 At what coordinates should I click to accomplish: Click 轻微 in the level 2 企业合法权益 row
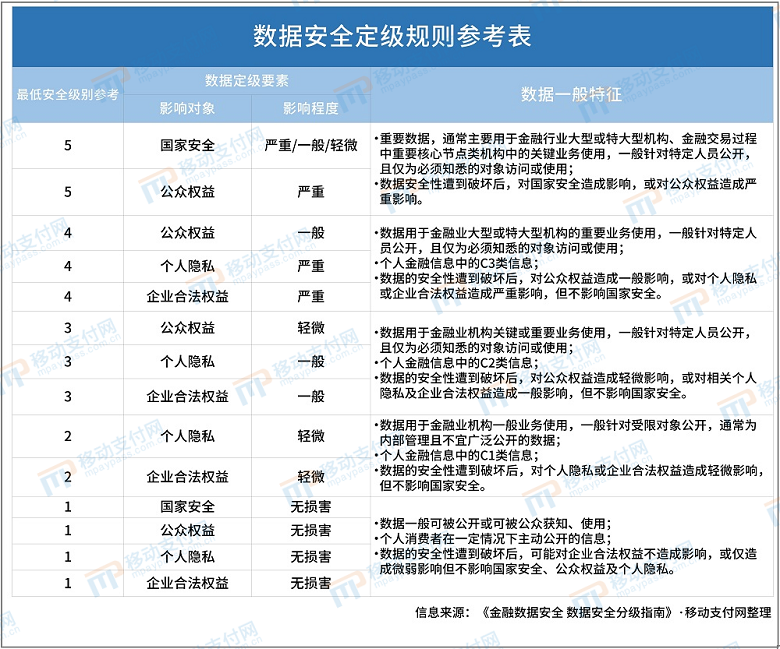(x=311, y=477)
